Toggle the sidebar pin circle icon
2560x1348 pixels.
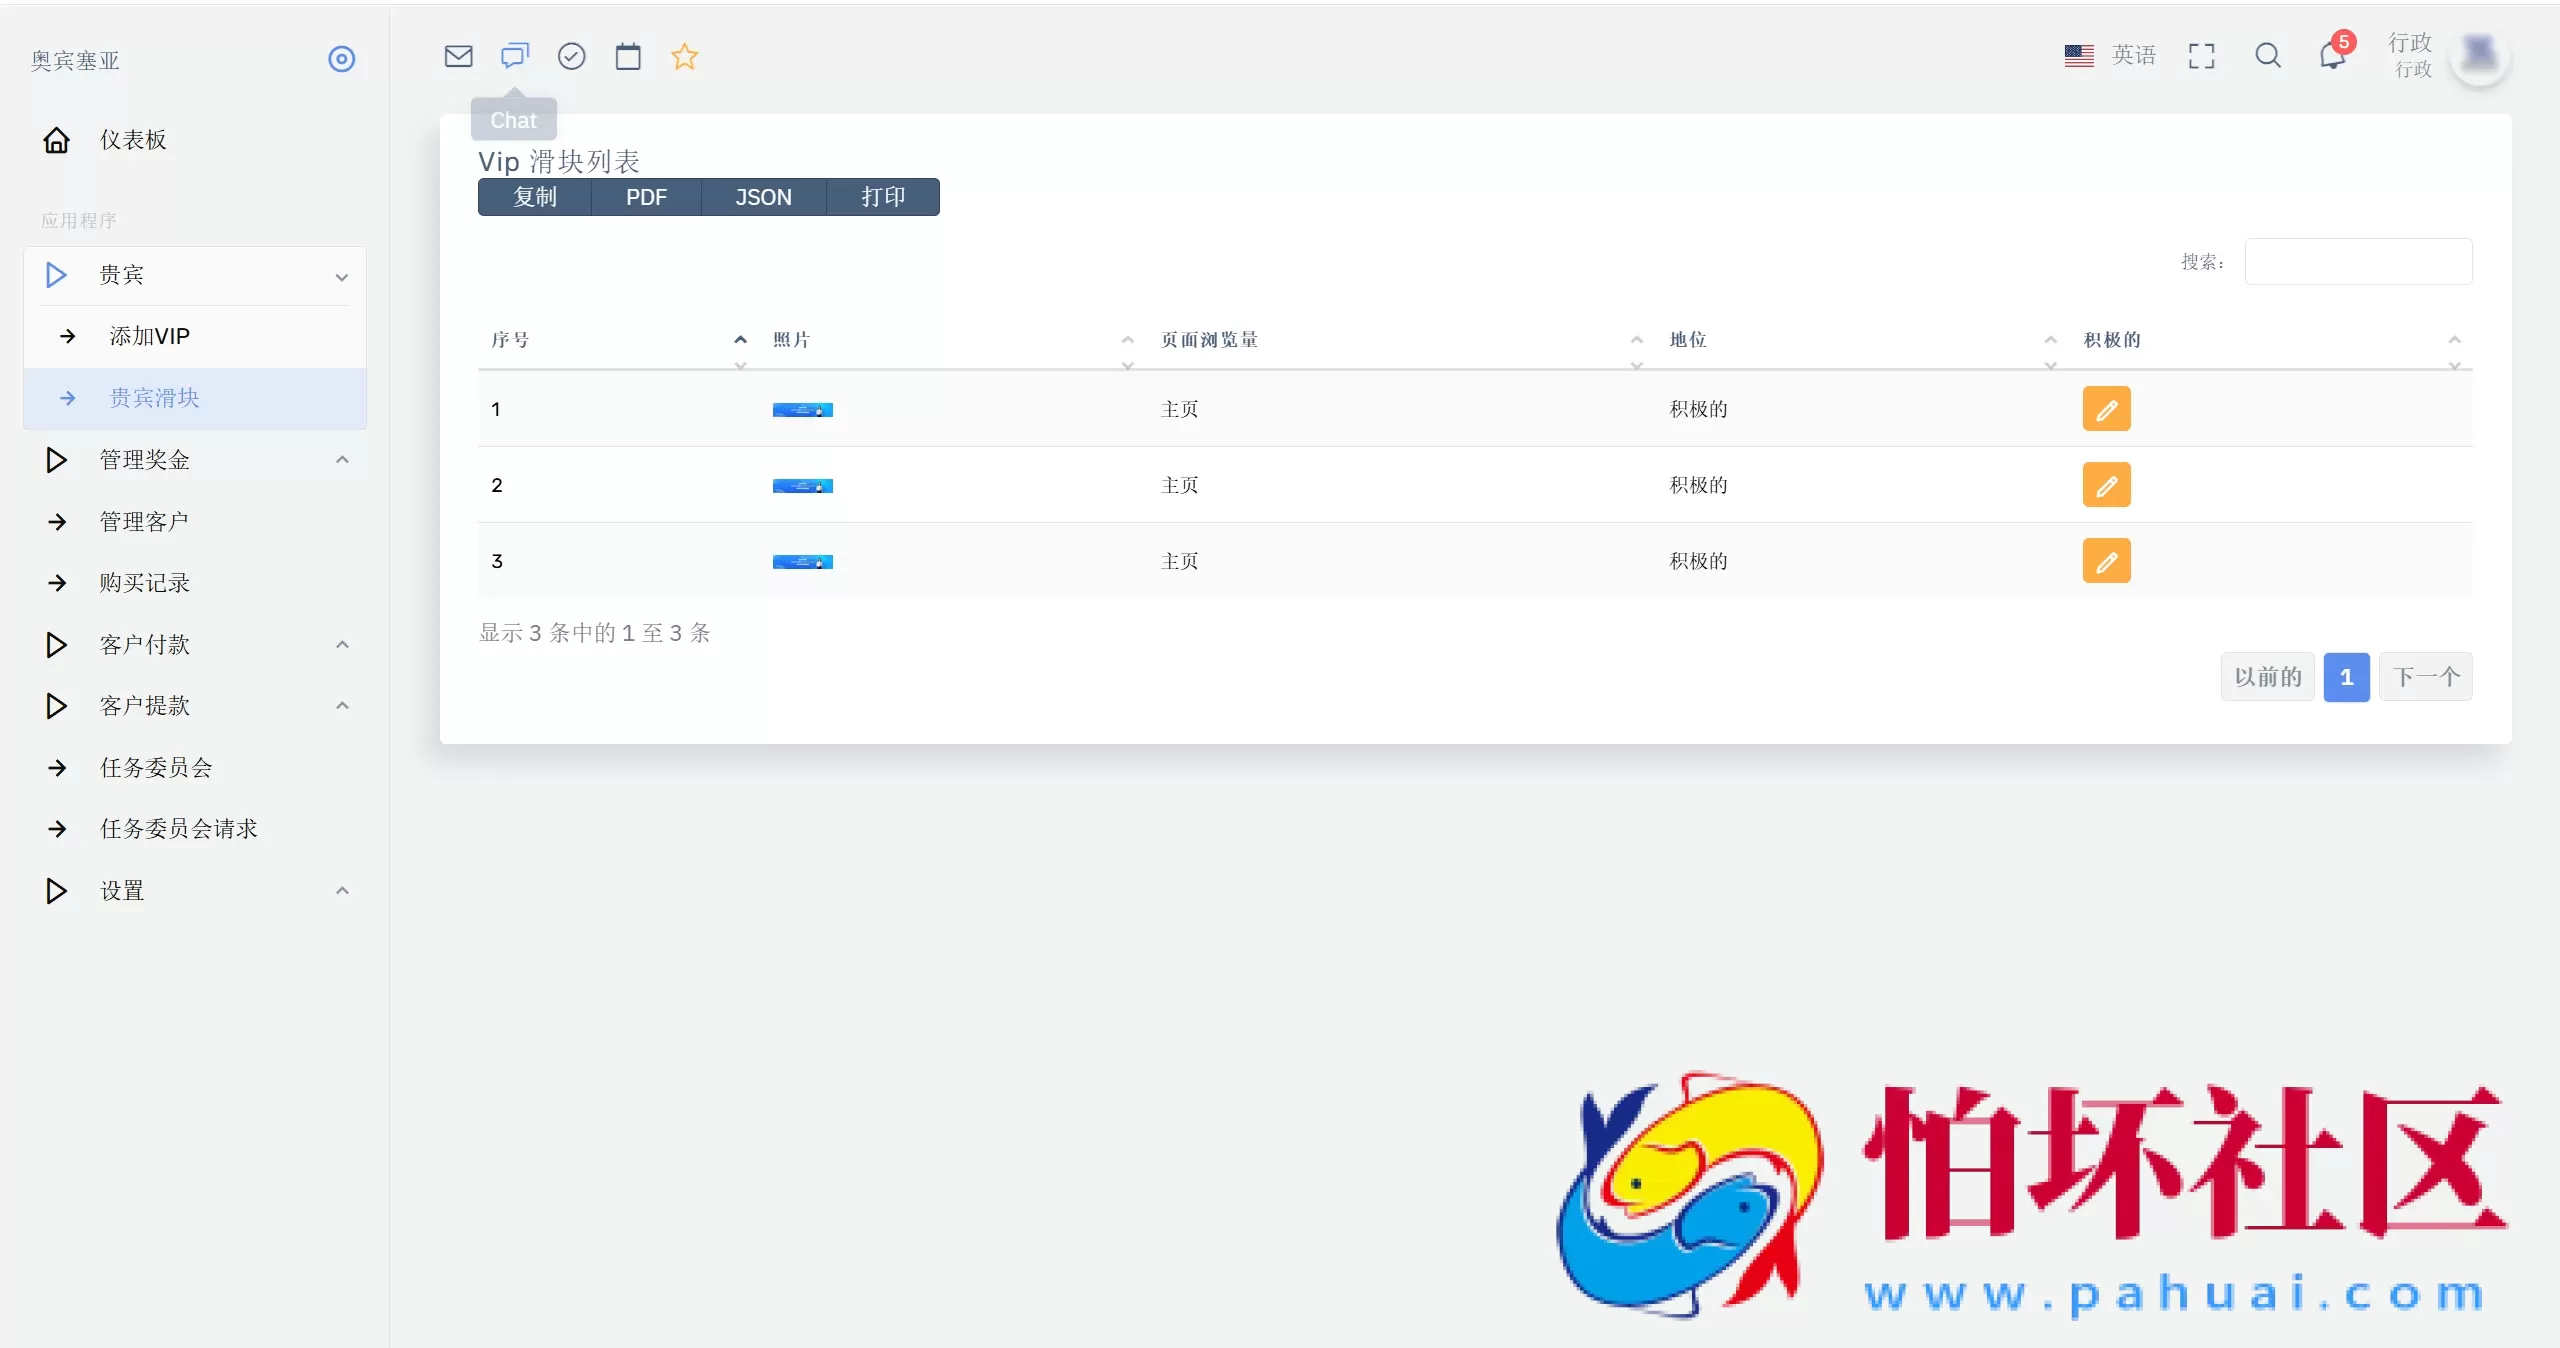[341, 59]
